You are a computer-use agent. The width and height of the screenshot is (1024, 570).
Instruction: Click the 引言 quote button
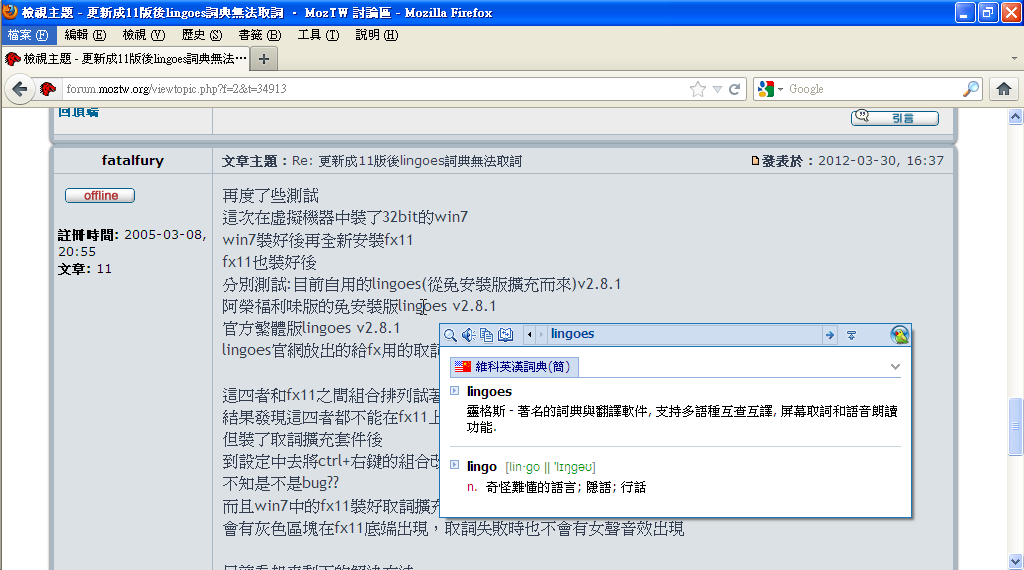point(895,118)
